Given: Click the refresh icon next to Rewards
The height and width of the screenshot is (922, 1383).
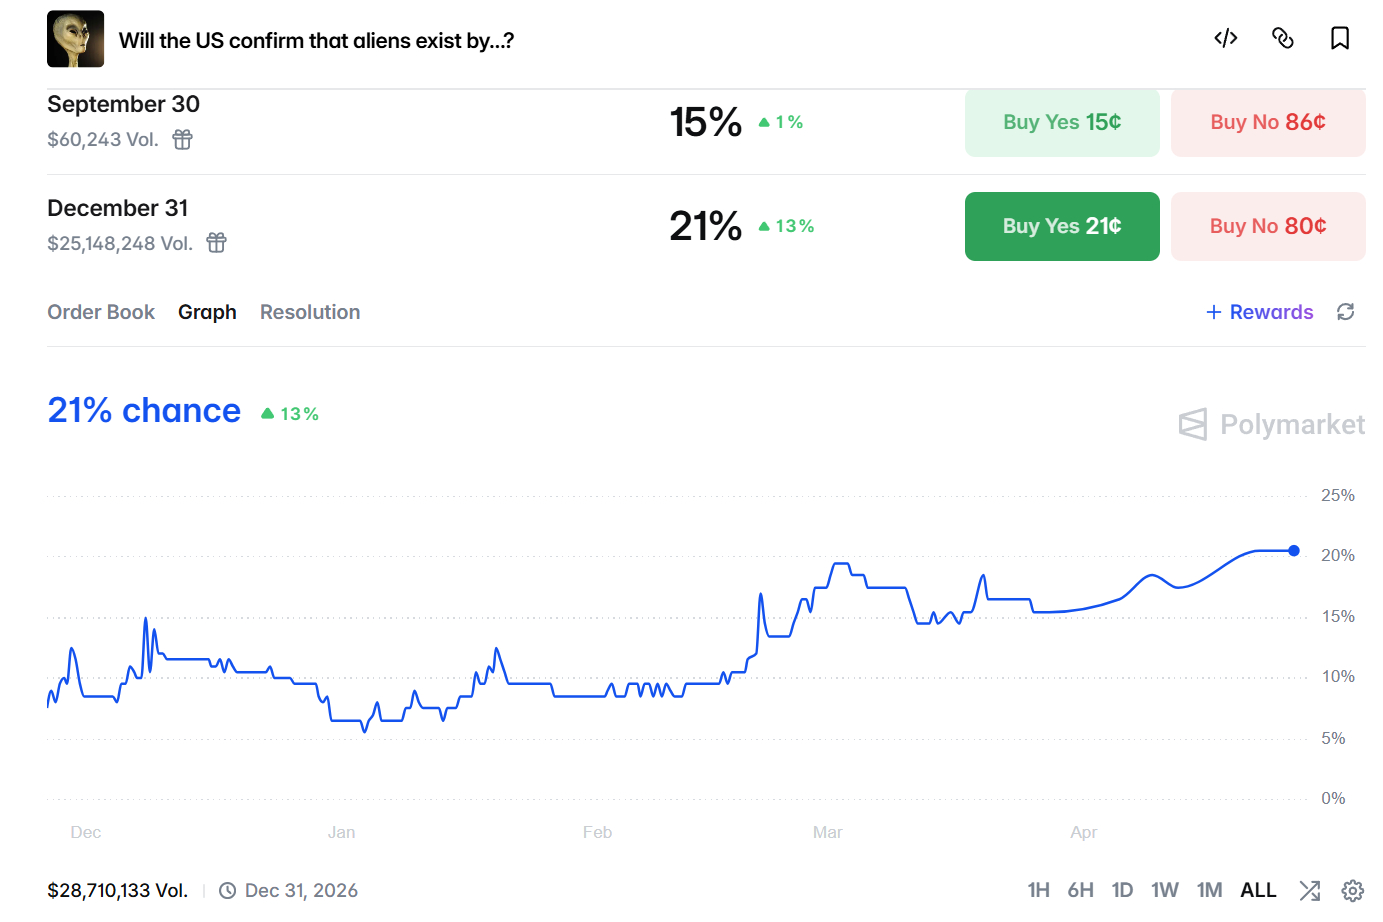Looking at the screenshot, I should pos(1346,312).
